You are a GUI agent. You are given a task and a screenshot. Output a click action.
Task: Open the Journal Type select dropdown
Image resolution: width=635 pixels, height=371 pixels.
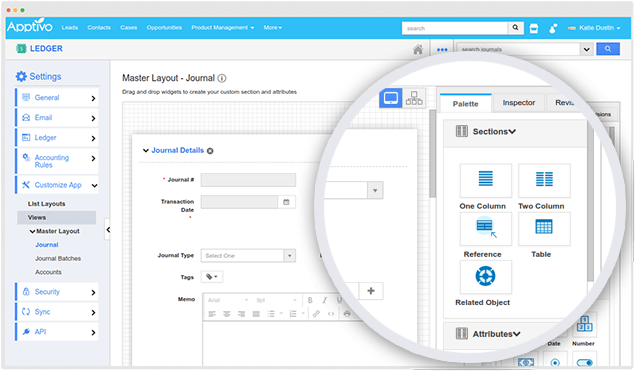[248, 256]
